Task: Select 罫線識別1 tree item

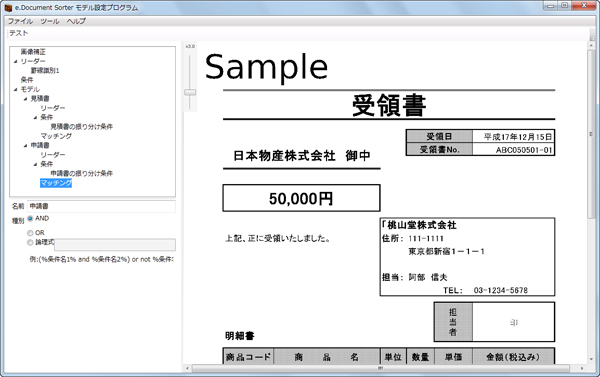Action: 45,70
